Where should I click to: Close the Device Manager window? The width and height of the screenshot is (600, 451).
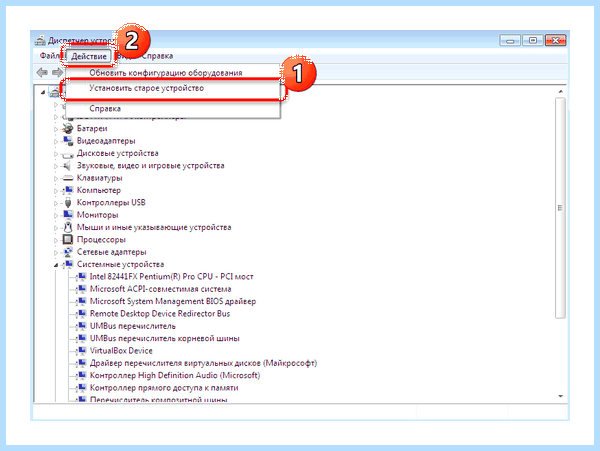point(556,40)
